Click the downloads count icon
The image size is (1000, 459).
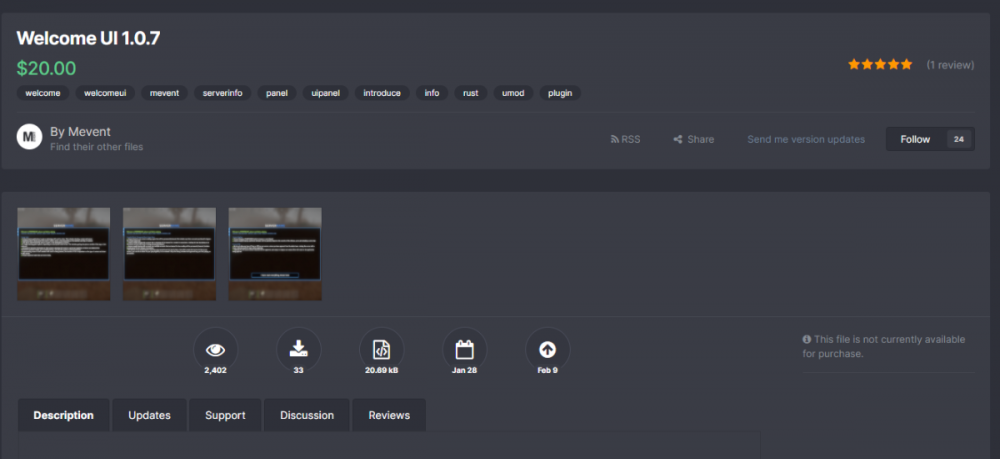click(x=298, y=350)
